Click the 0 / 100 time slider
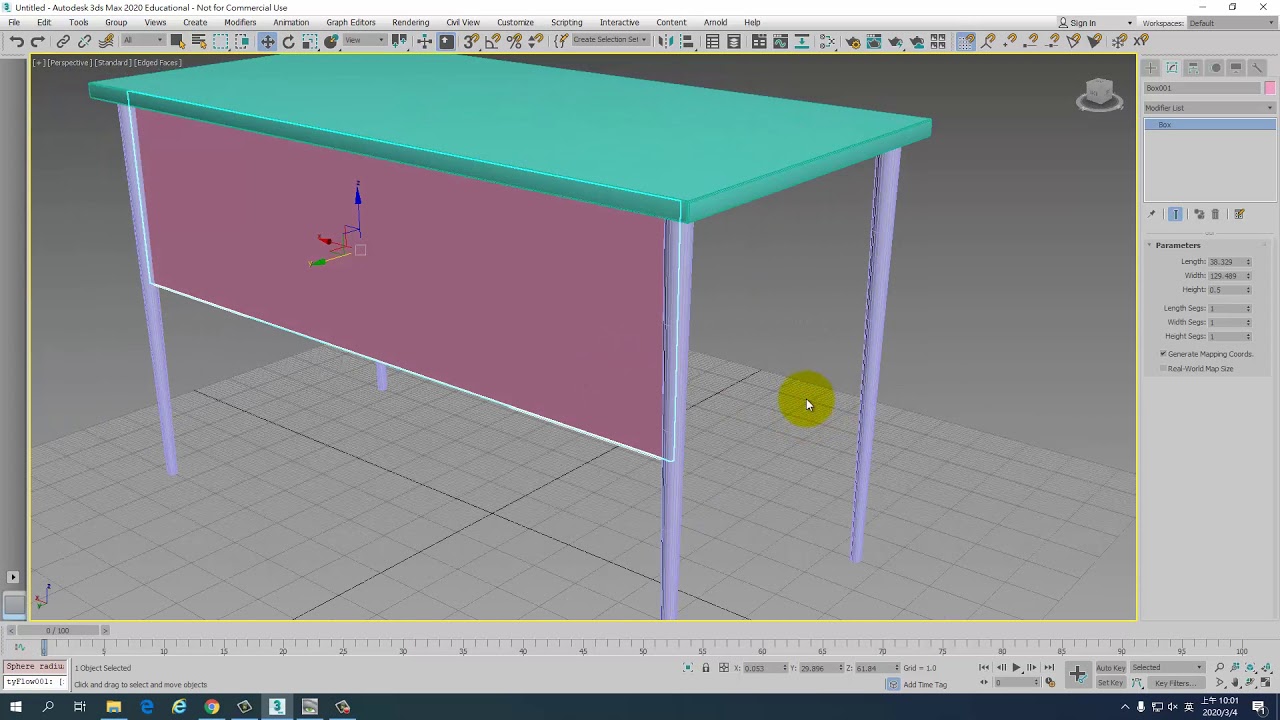1280x720 pixels. [x=58, y=631]
